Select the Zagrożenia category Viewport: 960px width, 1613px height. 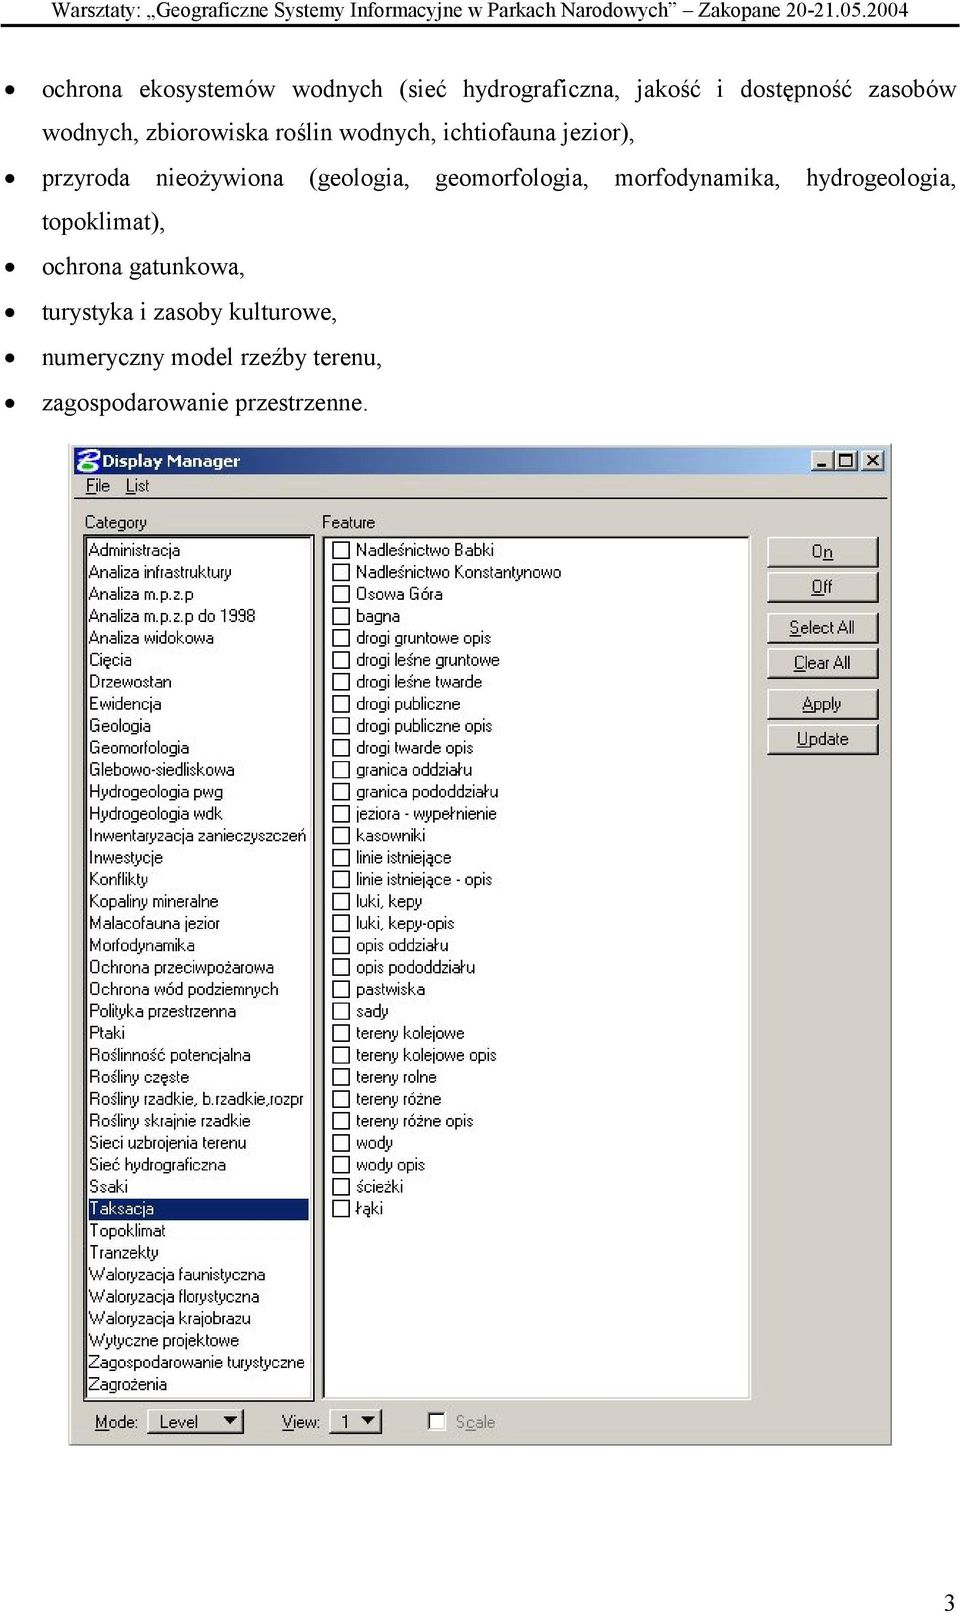pos(128,1386)
